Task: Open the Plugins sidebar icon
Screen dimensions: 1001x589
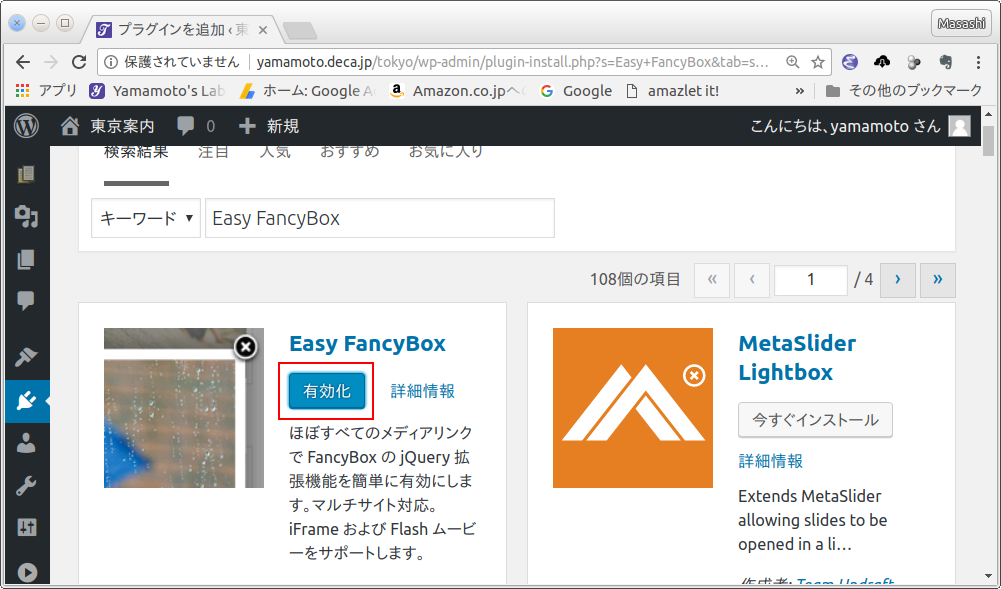Action: pyautogui.click(x=26, y=401)
